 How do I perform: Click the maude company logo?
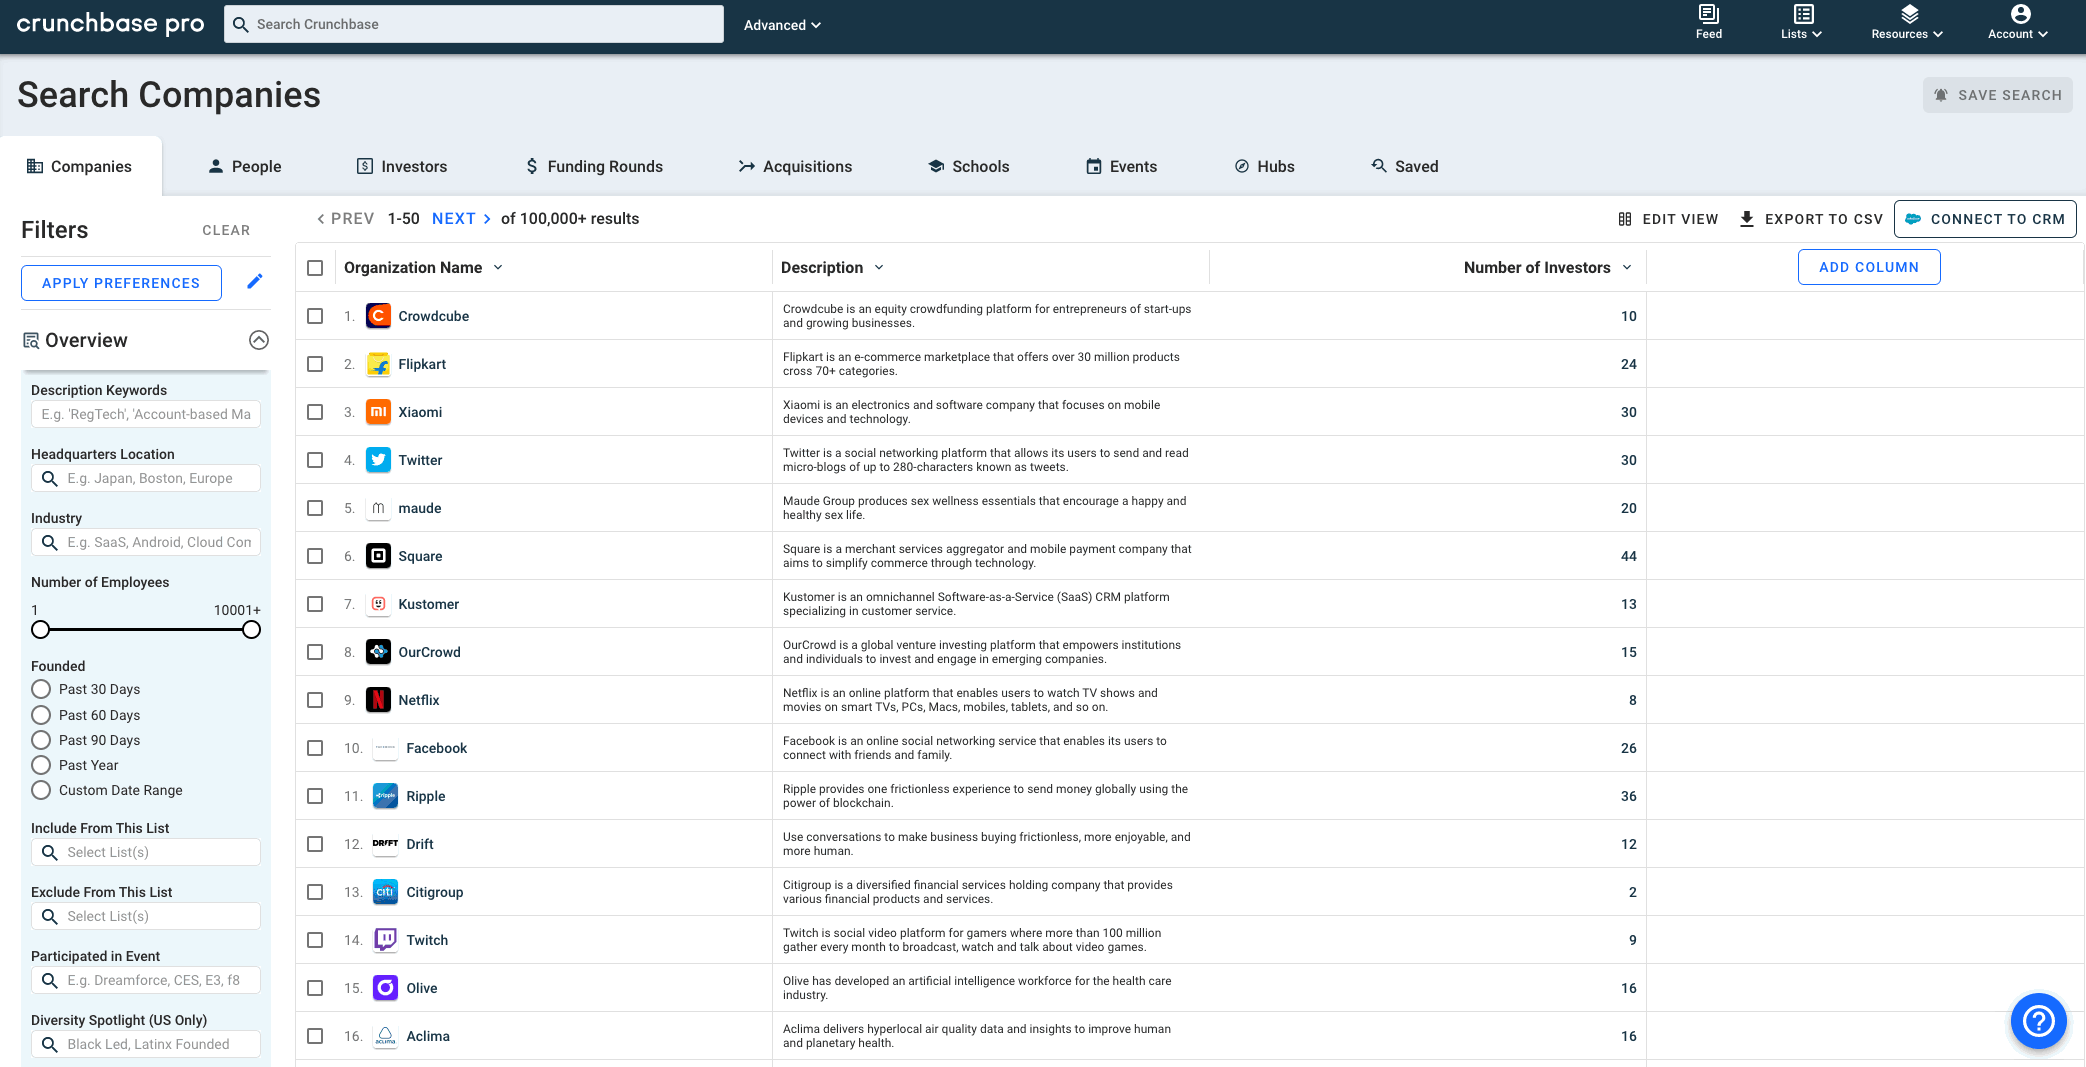coord(378,508)
